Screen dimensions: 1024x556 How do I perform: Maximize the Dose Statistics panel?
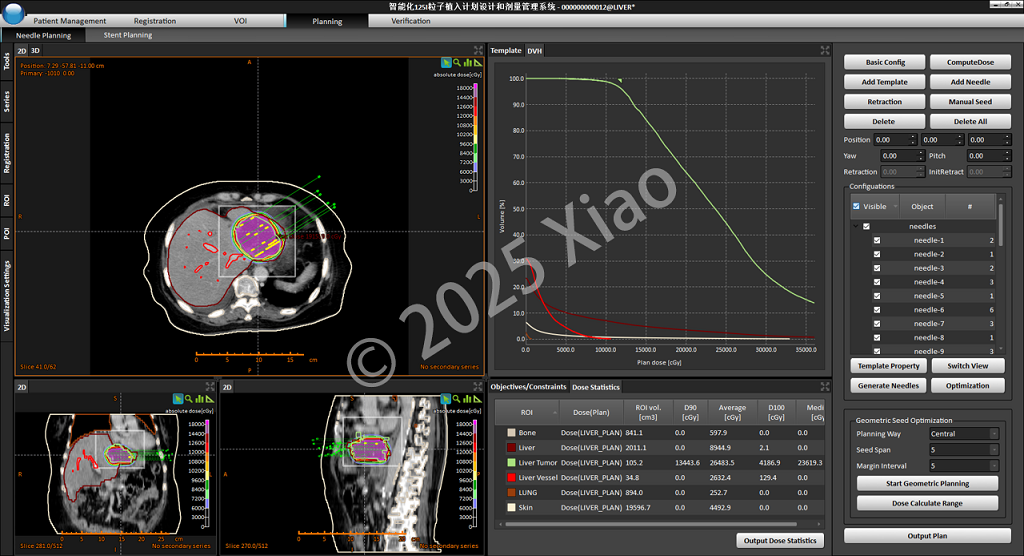click(825, 387)
